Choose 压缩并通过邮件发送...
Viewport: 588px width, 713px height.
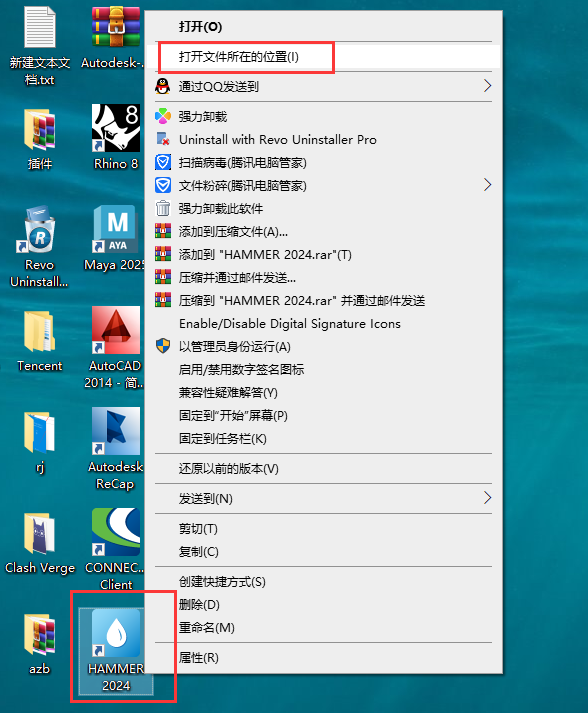pos(323,277)
